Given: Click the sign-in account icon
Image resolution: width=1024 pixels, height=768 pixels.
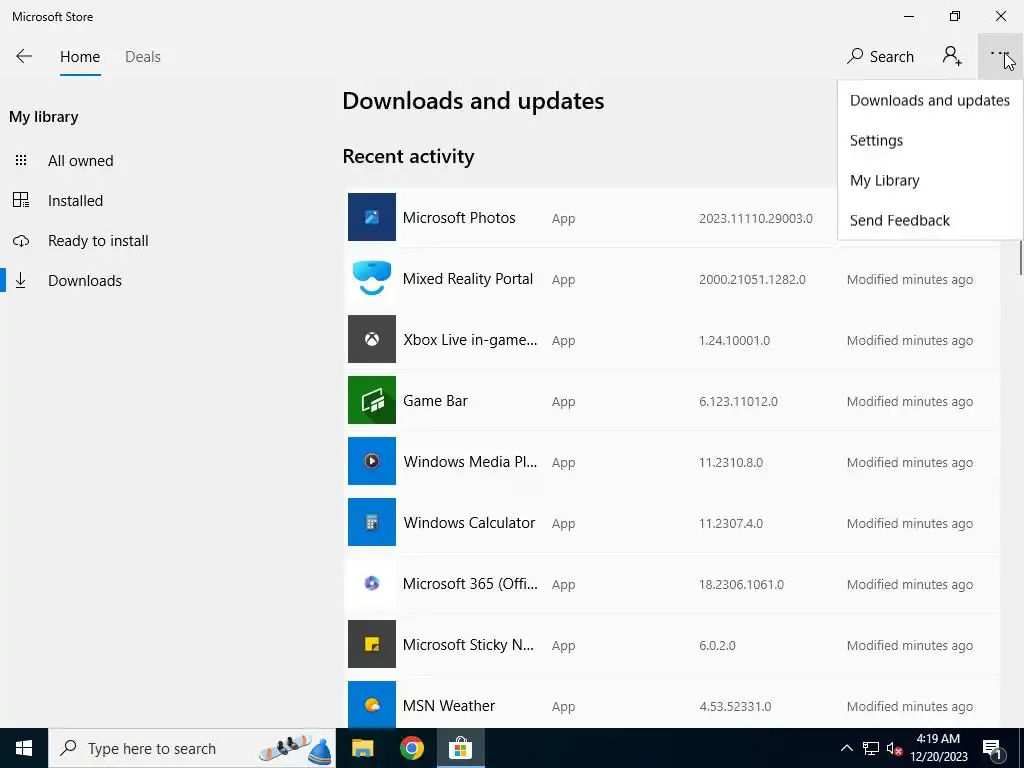Looking at the screenshot, I should point(952,56).
